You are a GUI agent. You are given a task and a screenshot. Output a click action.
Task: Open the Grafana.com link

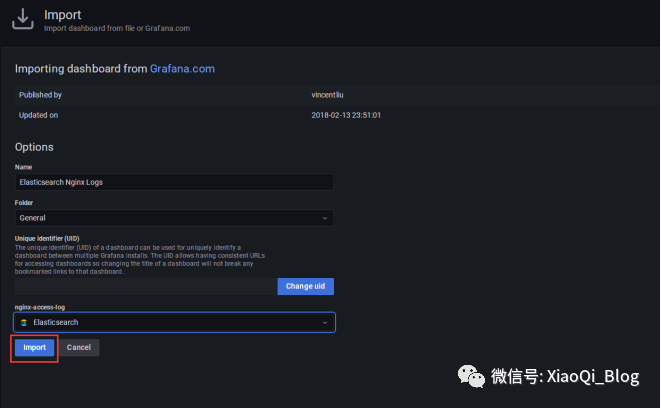[182, 69]
